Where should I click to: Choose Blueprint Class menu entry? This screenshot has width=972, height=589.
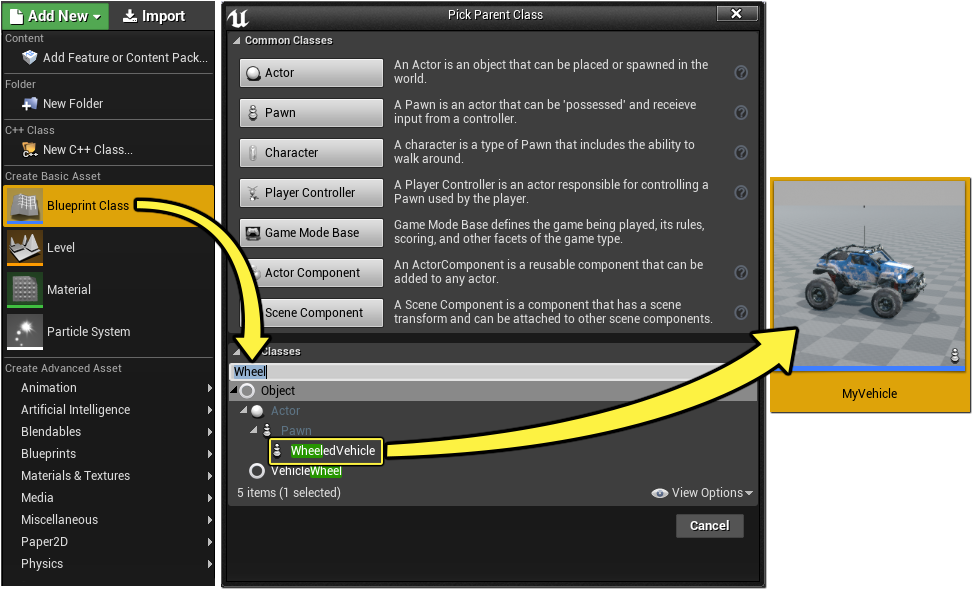tap(108, 206)
